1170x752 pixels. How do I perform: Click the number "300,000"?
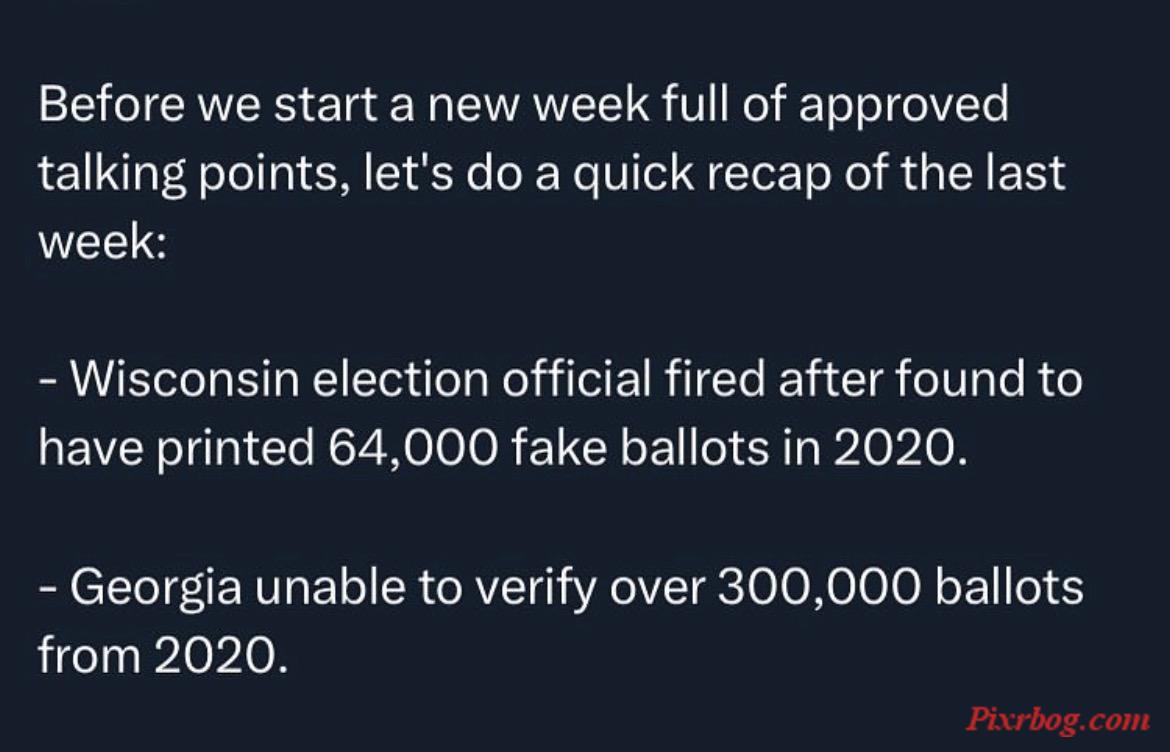(819, 589)
